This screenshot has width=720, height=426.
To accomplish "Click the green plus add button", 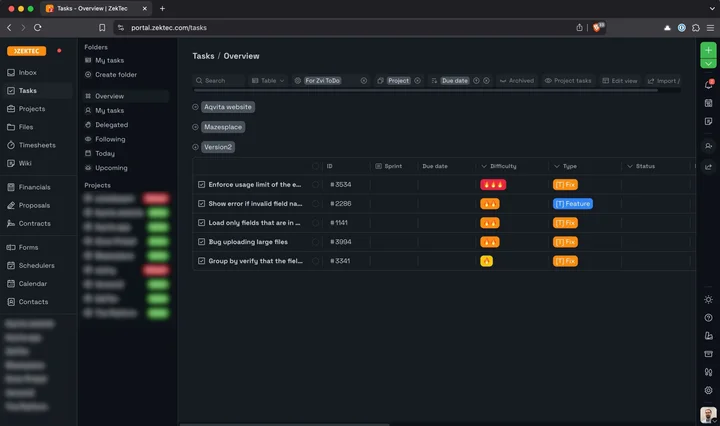I will coord(708,50).
